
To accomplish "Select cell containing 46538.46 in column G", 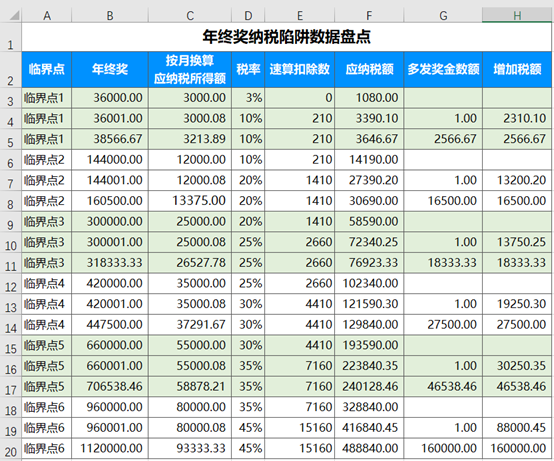I will point(443,386).
